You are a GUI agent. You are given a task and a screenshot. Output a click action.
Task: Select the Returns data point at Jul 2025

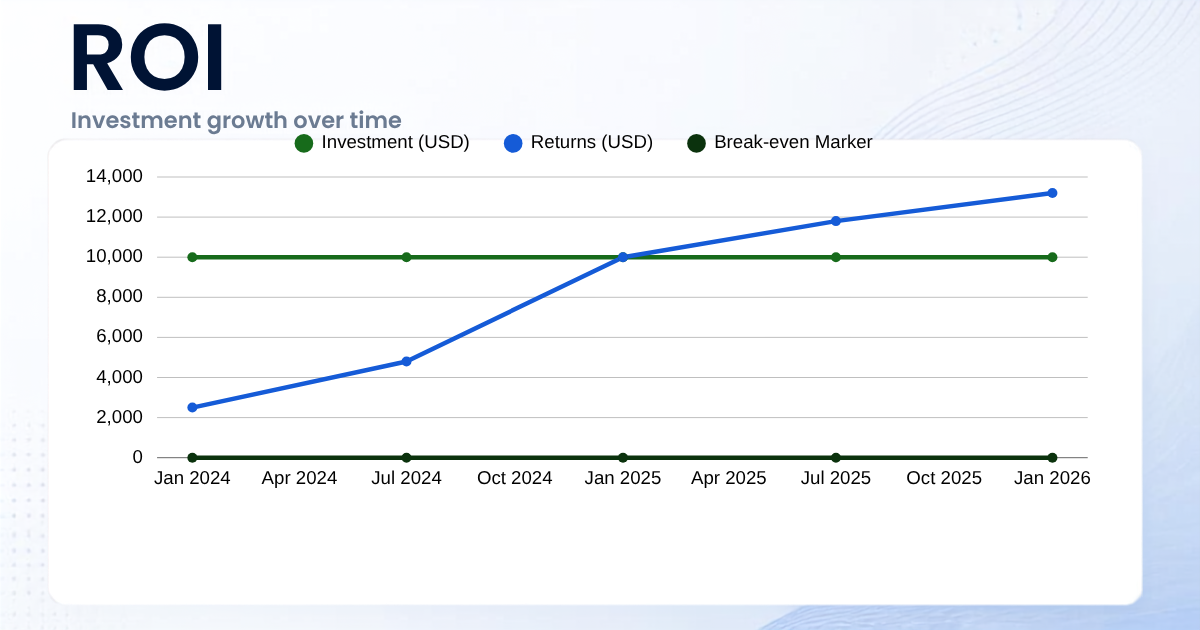click(836, 221)
